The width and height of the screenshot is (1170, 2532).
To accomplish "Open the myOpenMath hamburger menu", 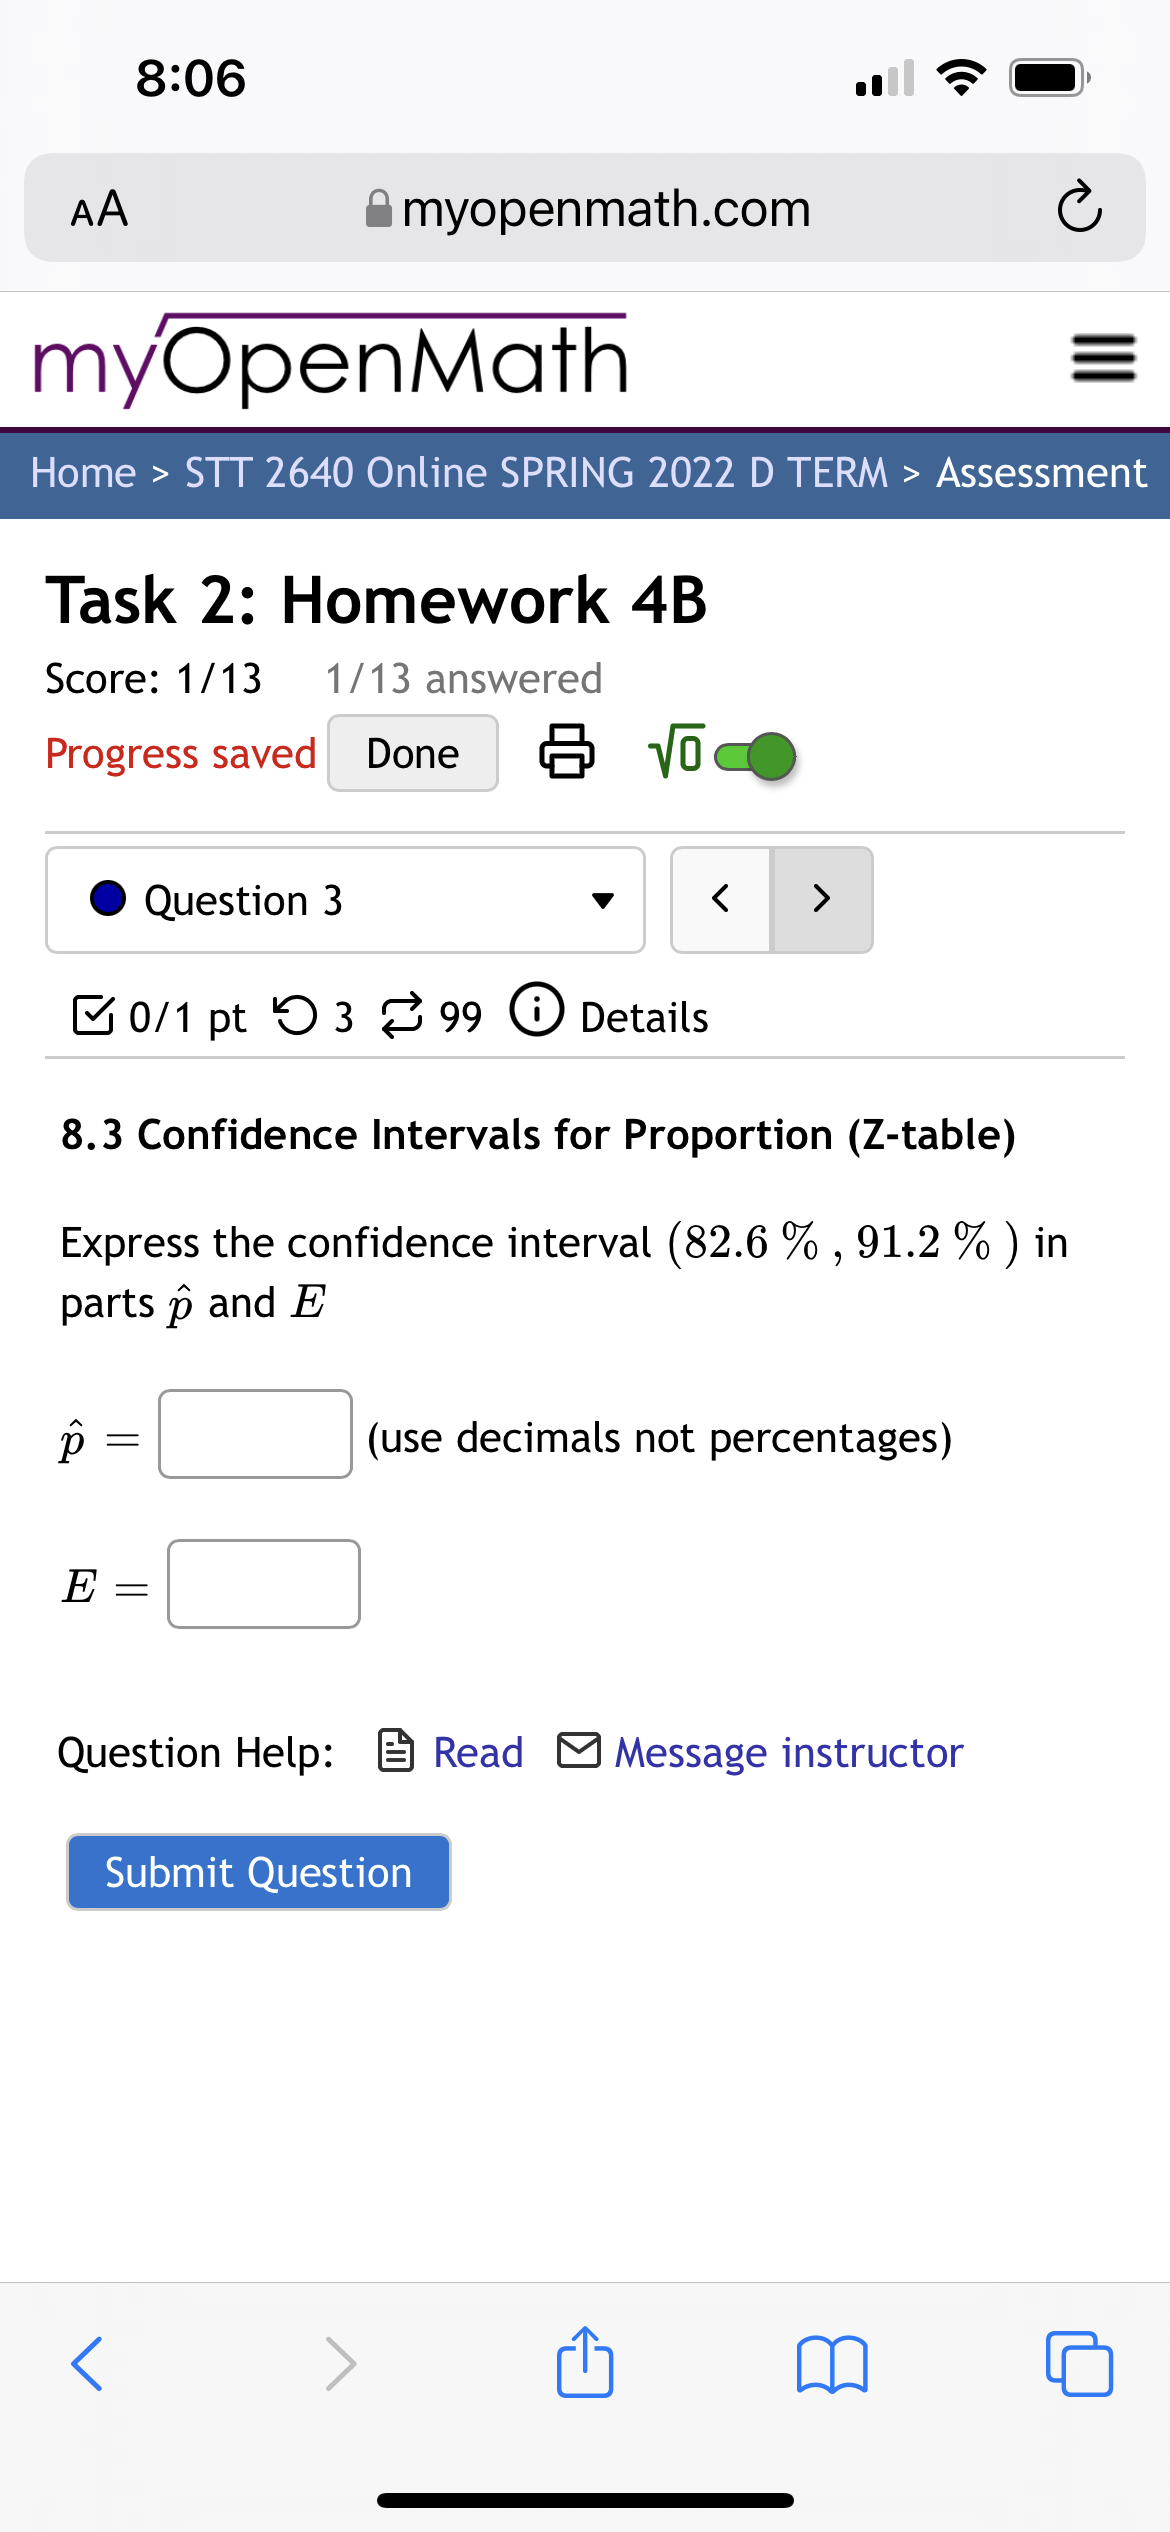I will pyautogui.click(x=1101, y=357).
